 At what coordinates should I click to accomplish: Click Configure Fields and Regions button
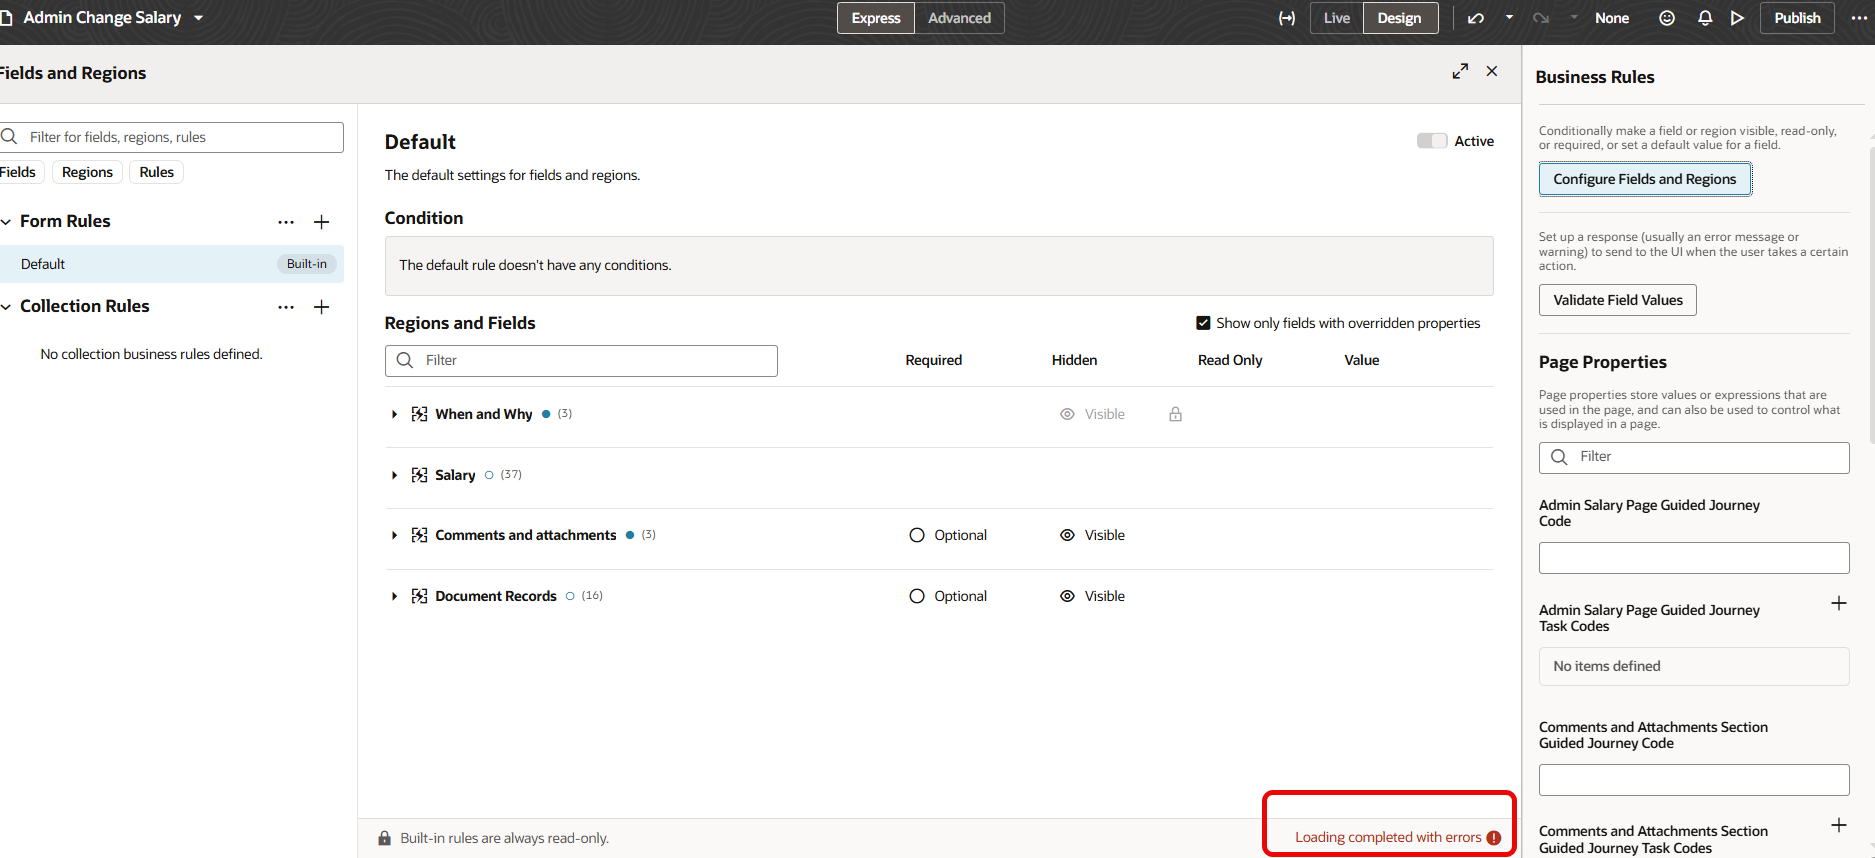1645,179
